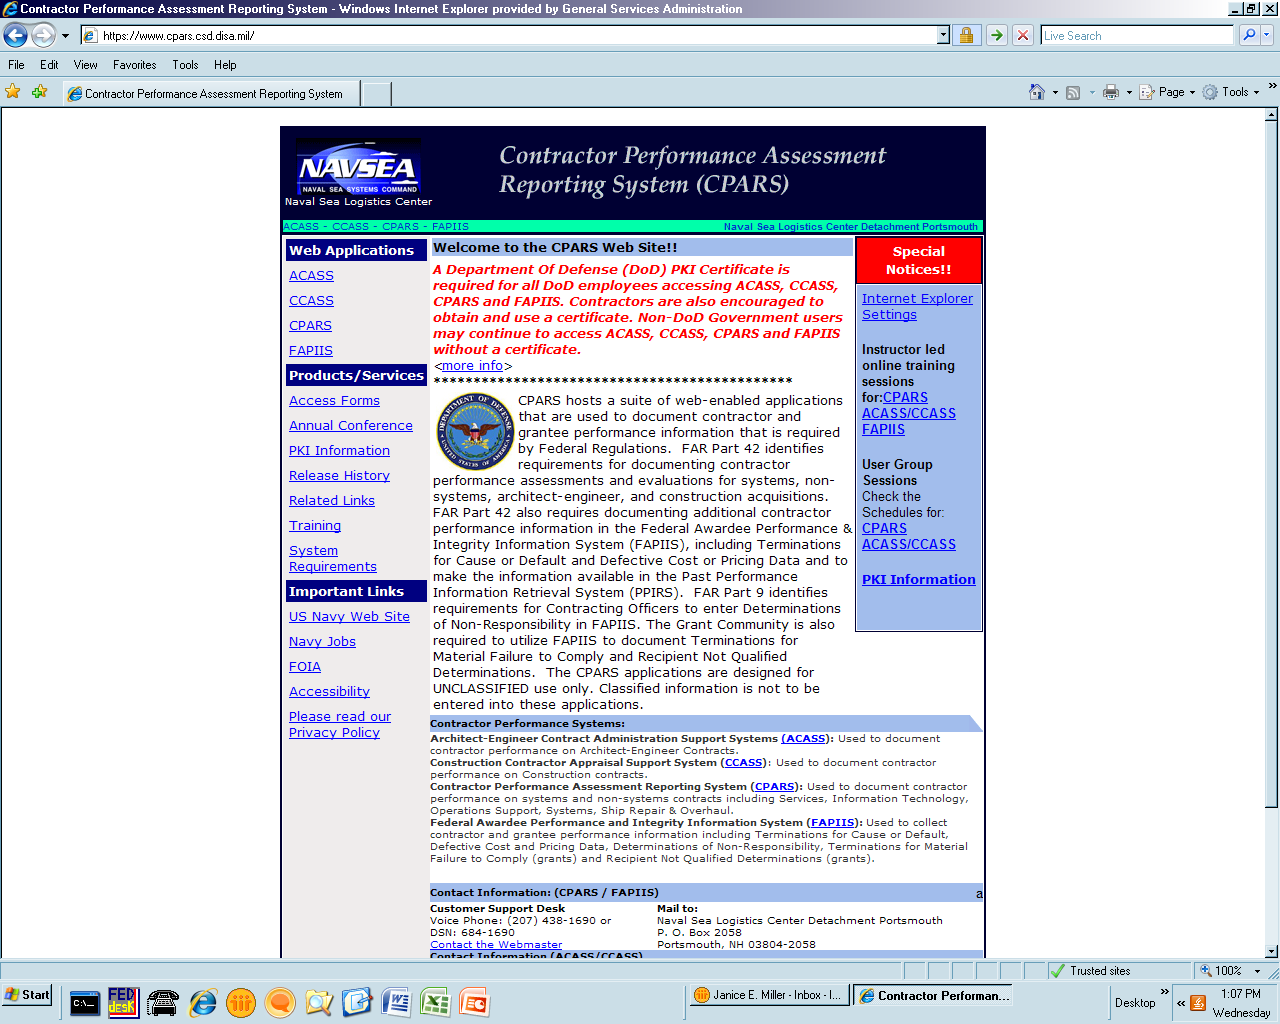The image size is (1280, 1024).
Task: Click the black telephone quick launch icon
Action: coord(162,1002)
